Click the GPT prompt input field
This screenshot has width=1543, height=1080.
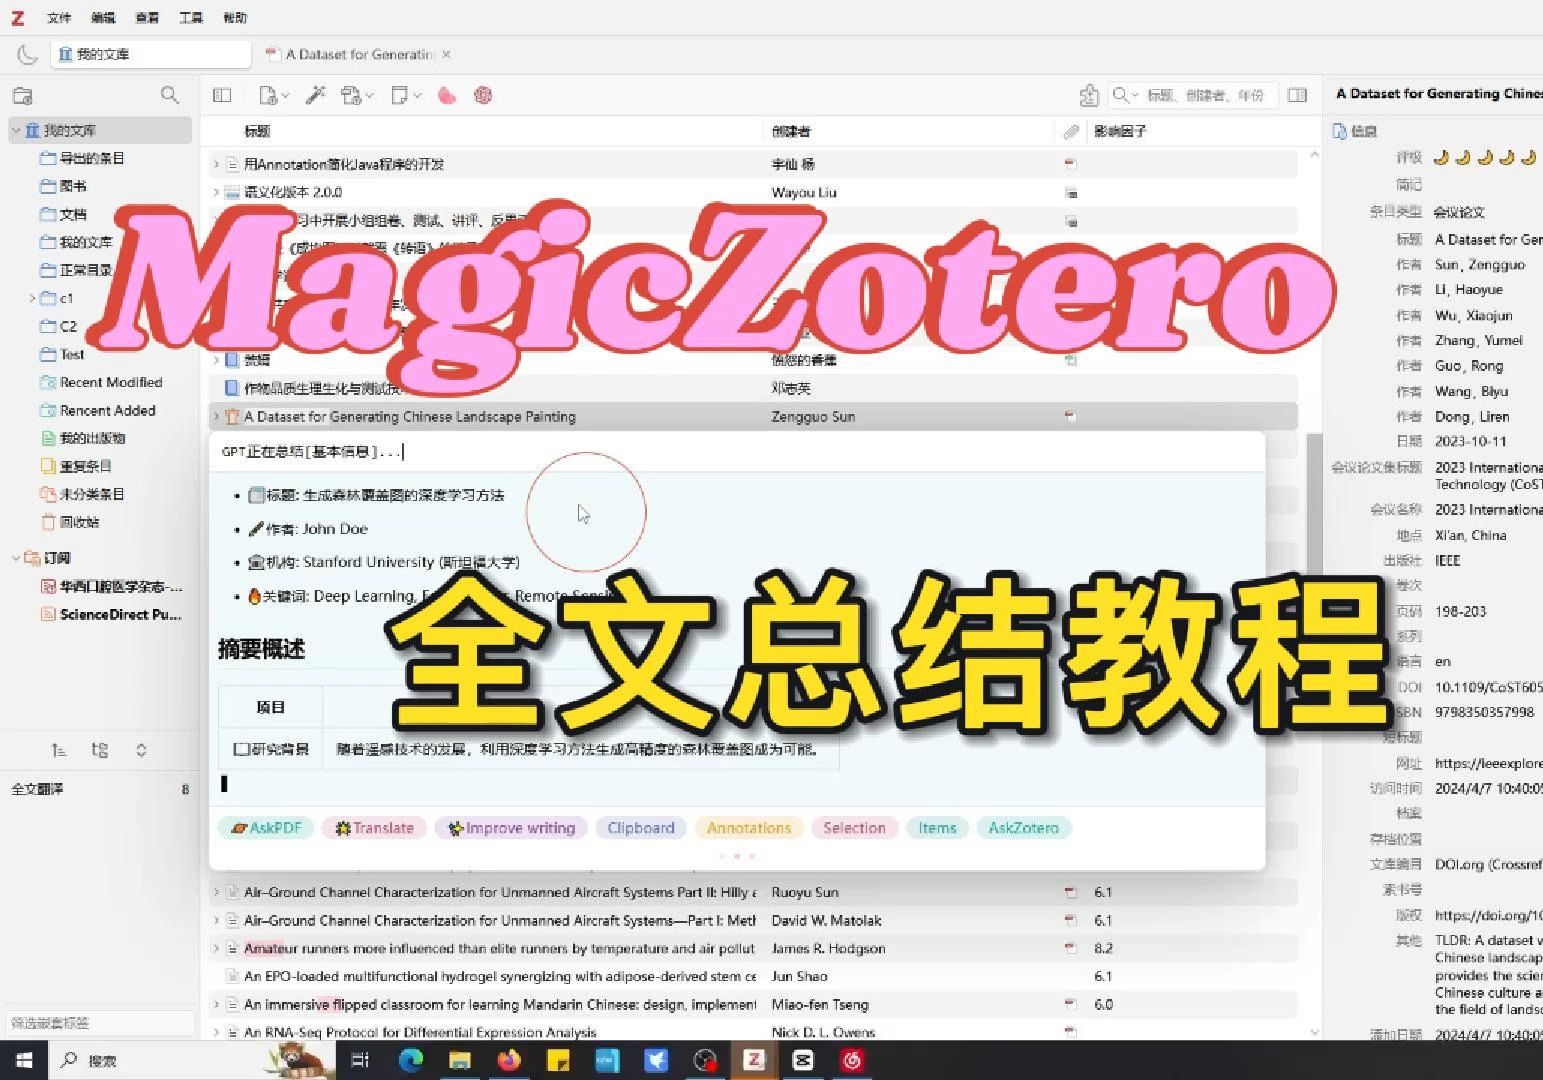pyautogui.click(x=737, y=452)
